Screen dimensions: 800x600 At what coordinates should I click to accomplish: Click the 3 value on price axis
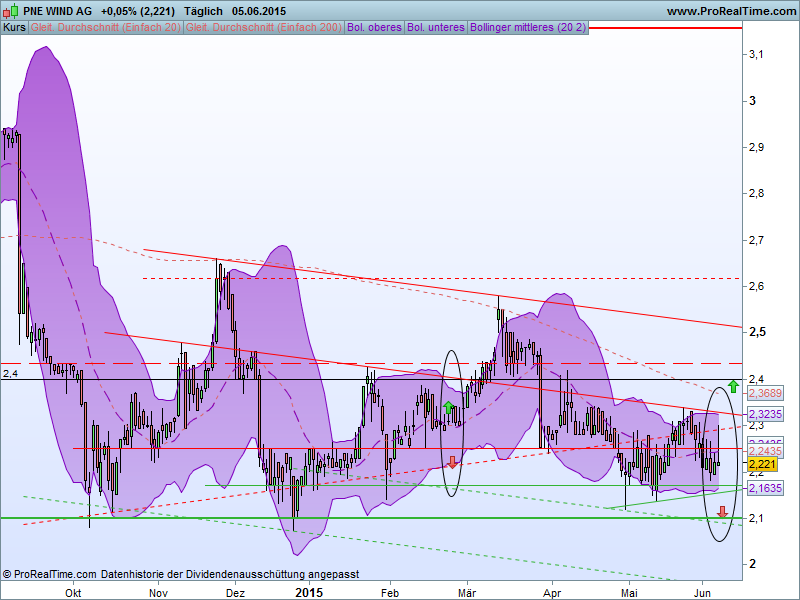752,101
